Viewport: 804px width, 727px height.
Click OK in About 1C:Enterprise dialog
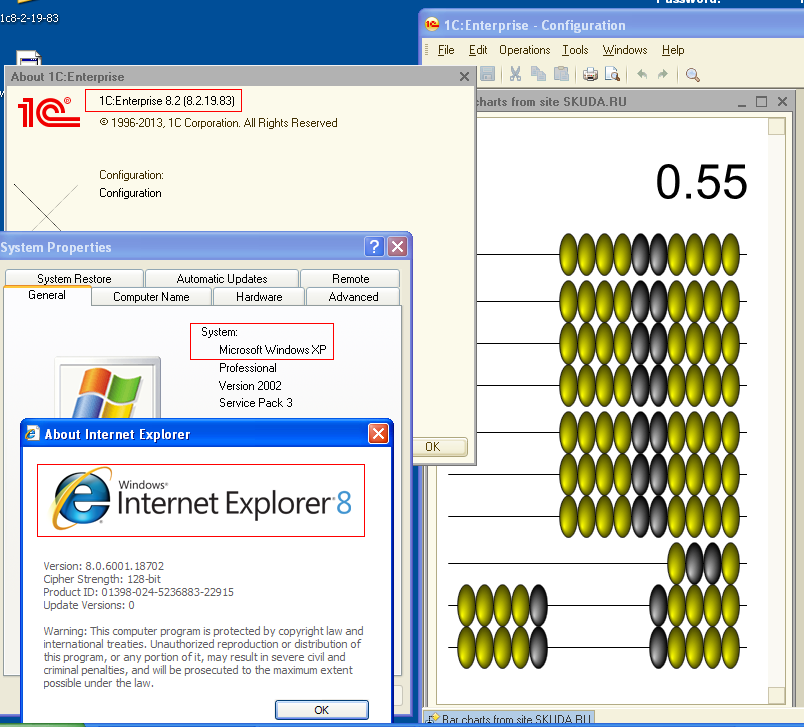tap(440, 447)
